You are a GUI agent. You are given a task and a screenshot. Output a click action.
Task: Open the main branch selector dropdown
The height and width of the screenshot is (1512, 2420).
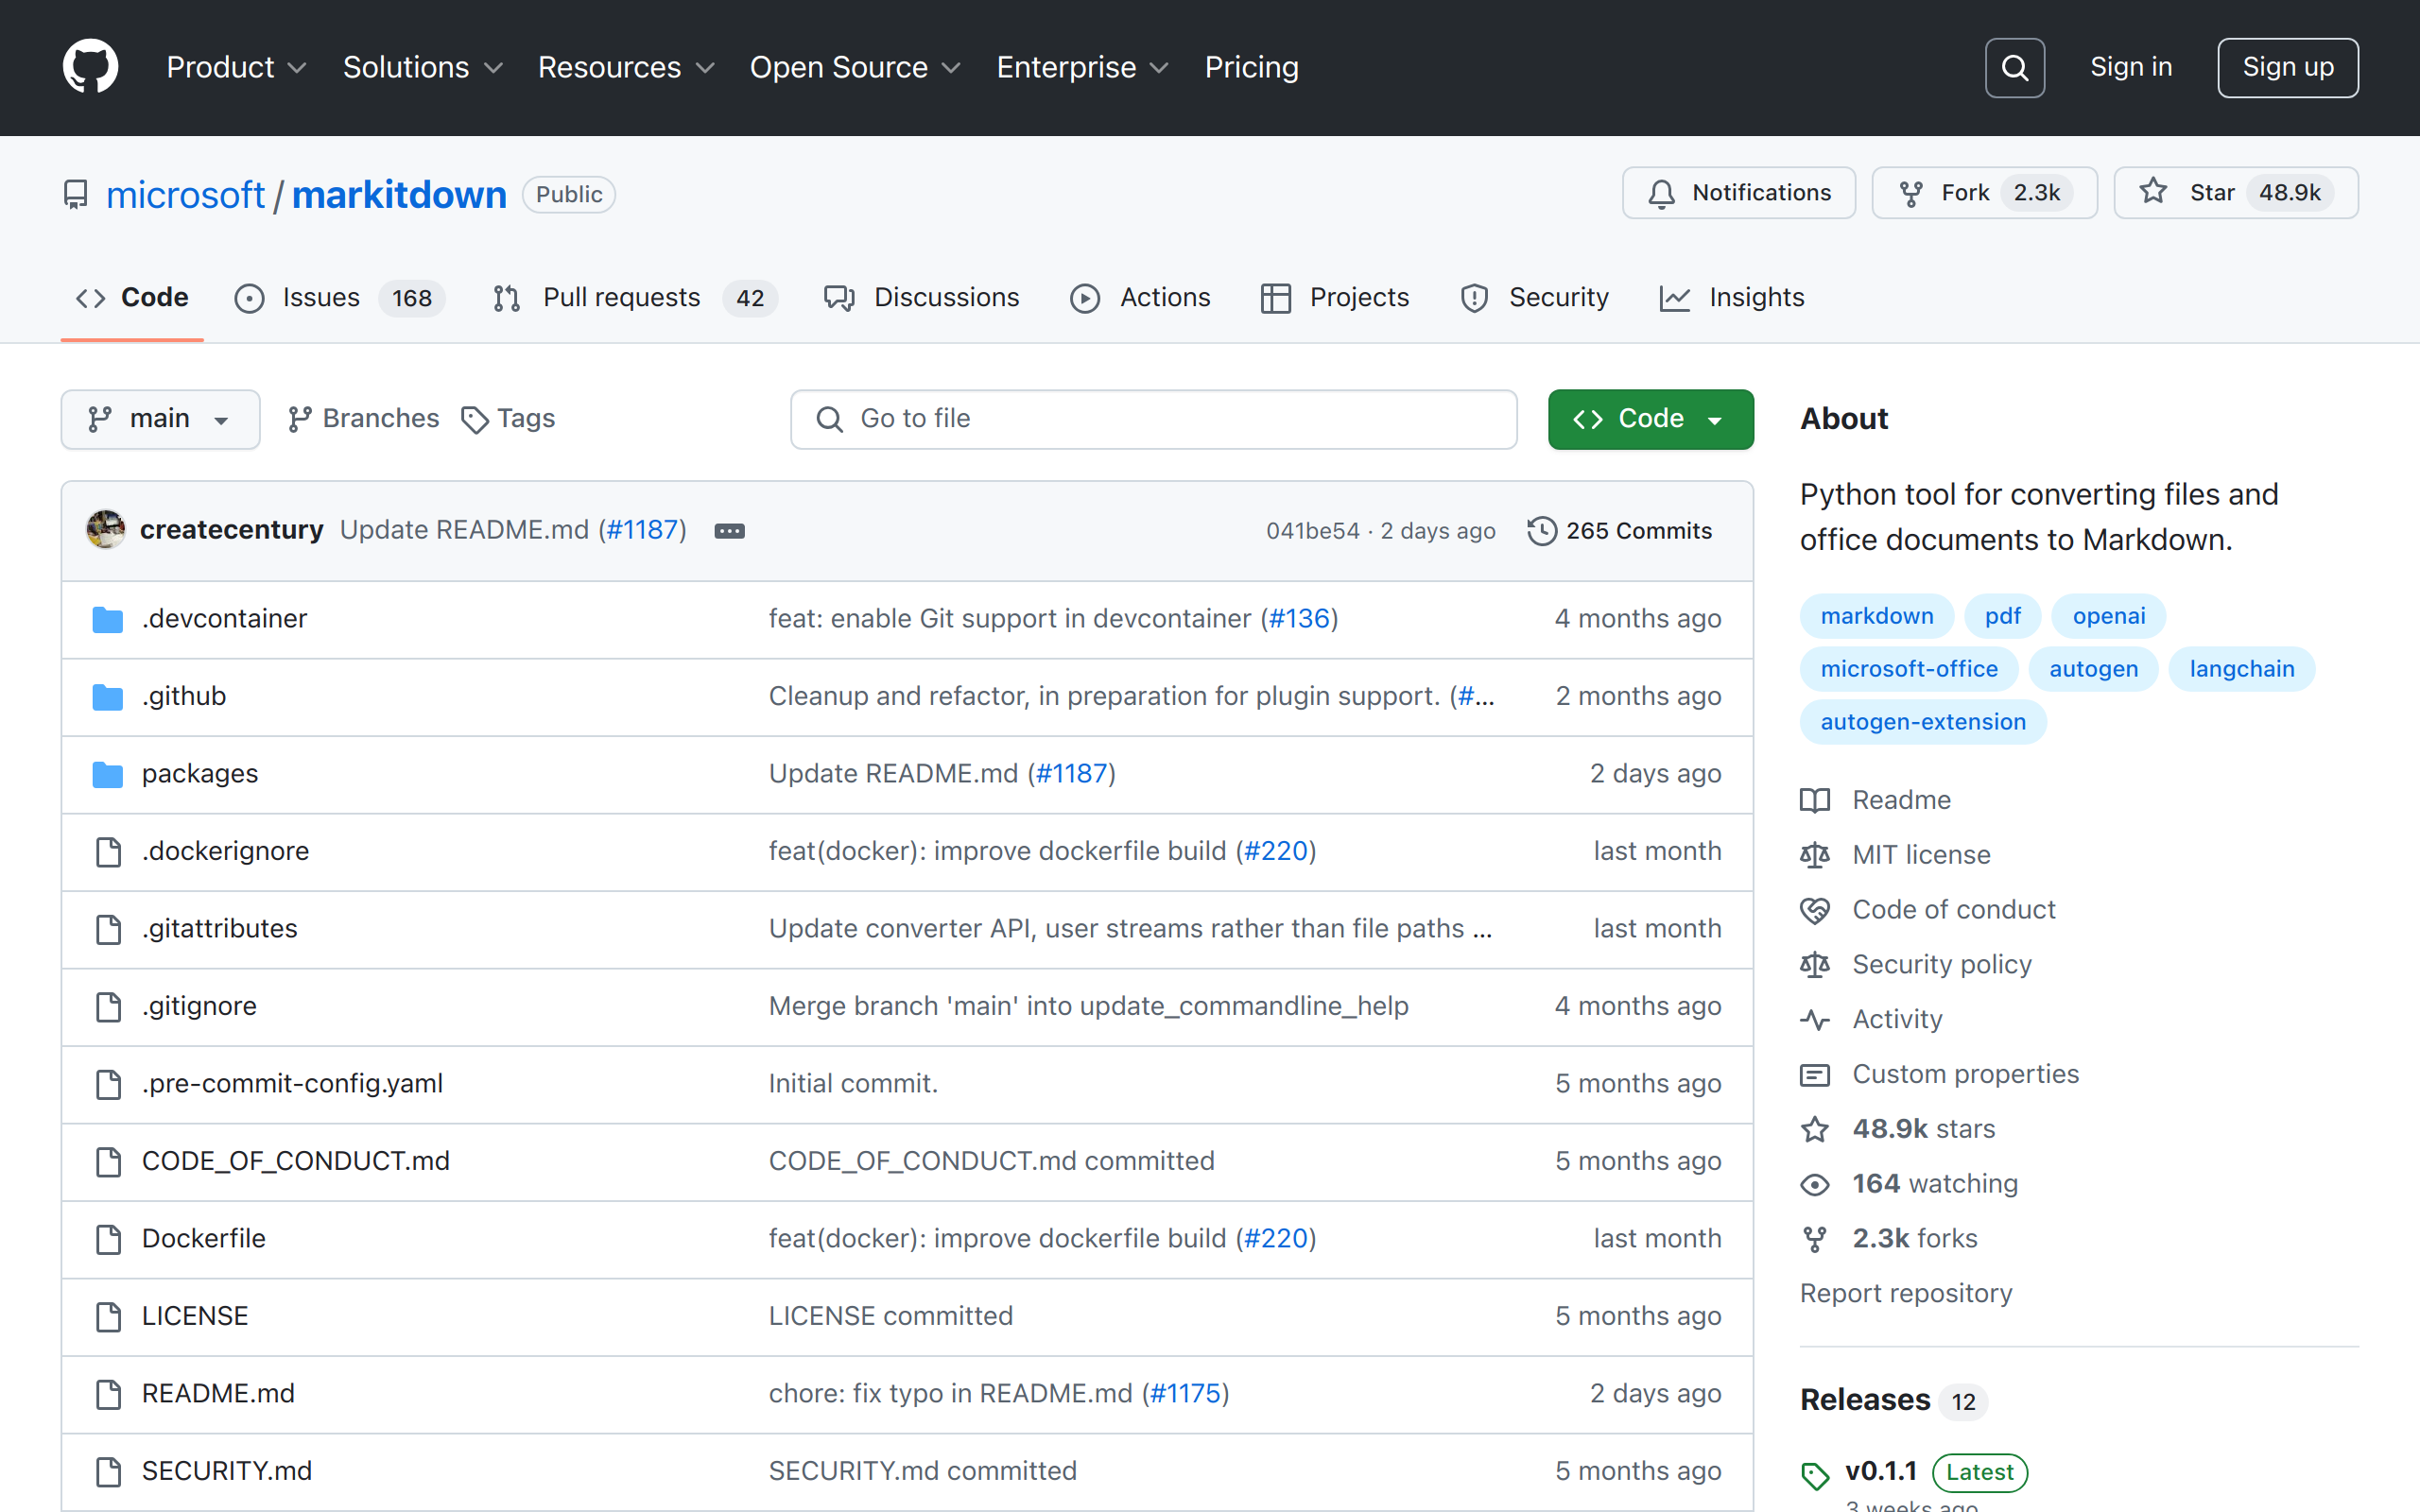click(x=160, y=419)
